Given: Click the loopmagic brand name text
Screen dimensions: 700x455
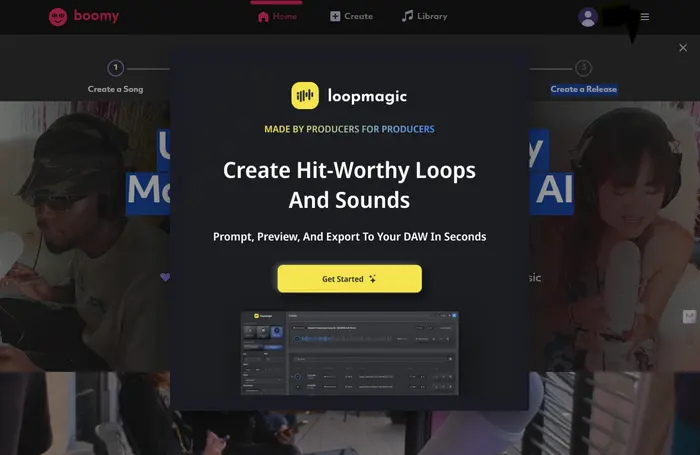Looking at the screenshot, I should (367, 96).
